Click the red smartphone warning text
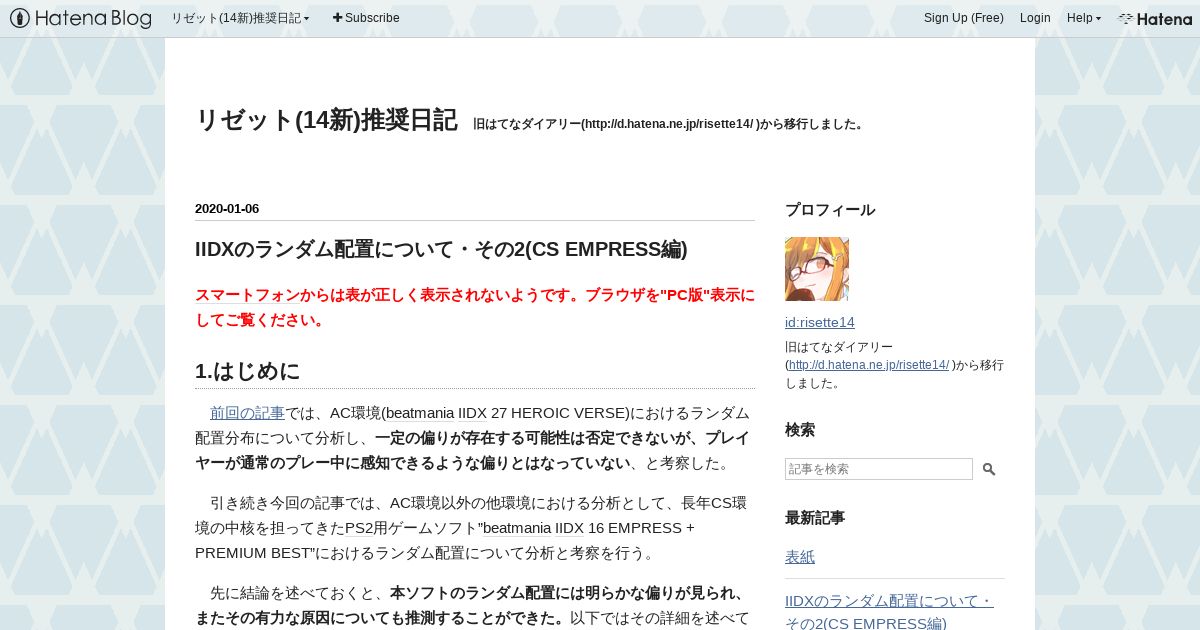Viewport: 1200px width, 630px height. pyautogui.click(x=475, y=308)
